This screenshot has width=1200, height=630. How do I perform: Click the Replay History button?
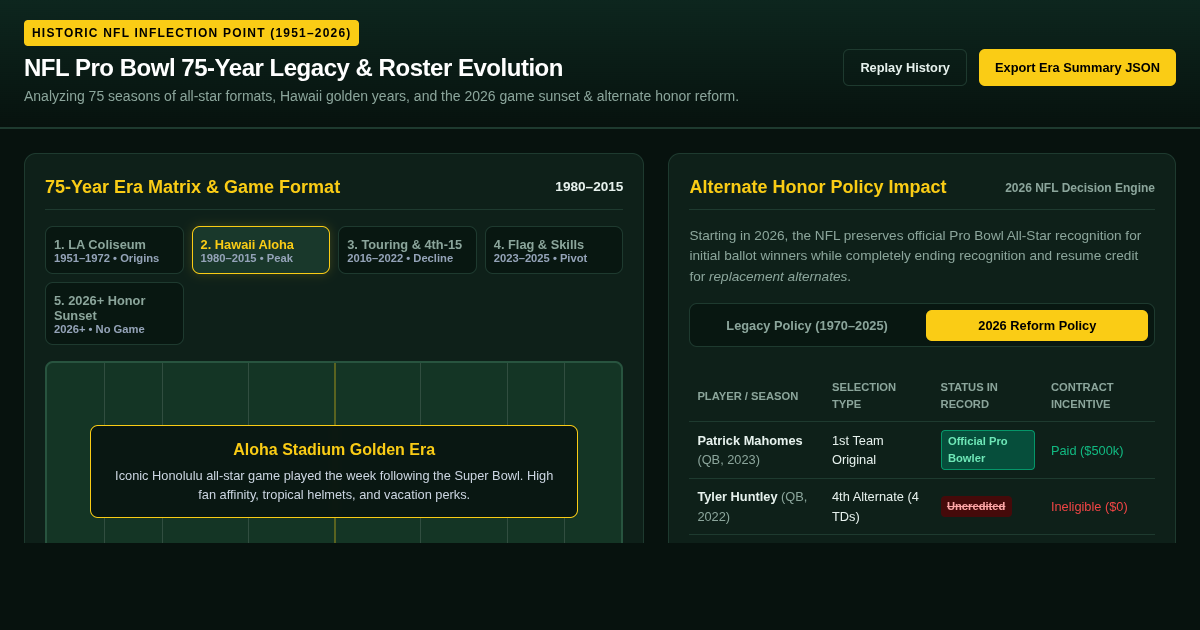click(905, 67)
